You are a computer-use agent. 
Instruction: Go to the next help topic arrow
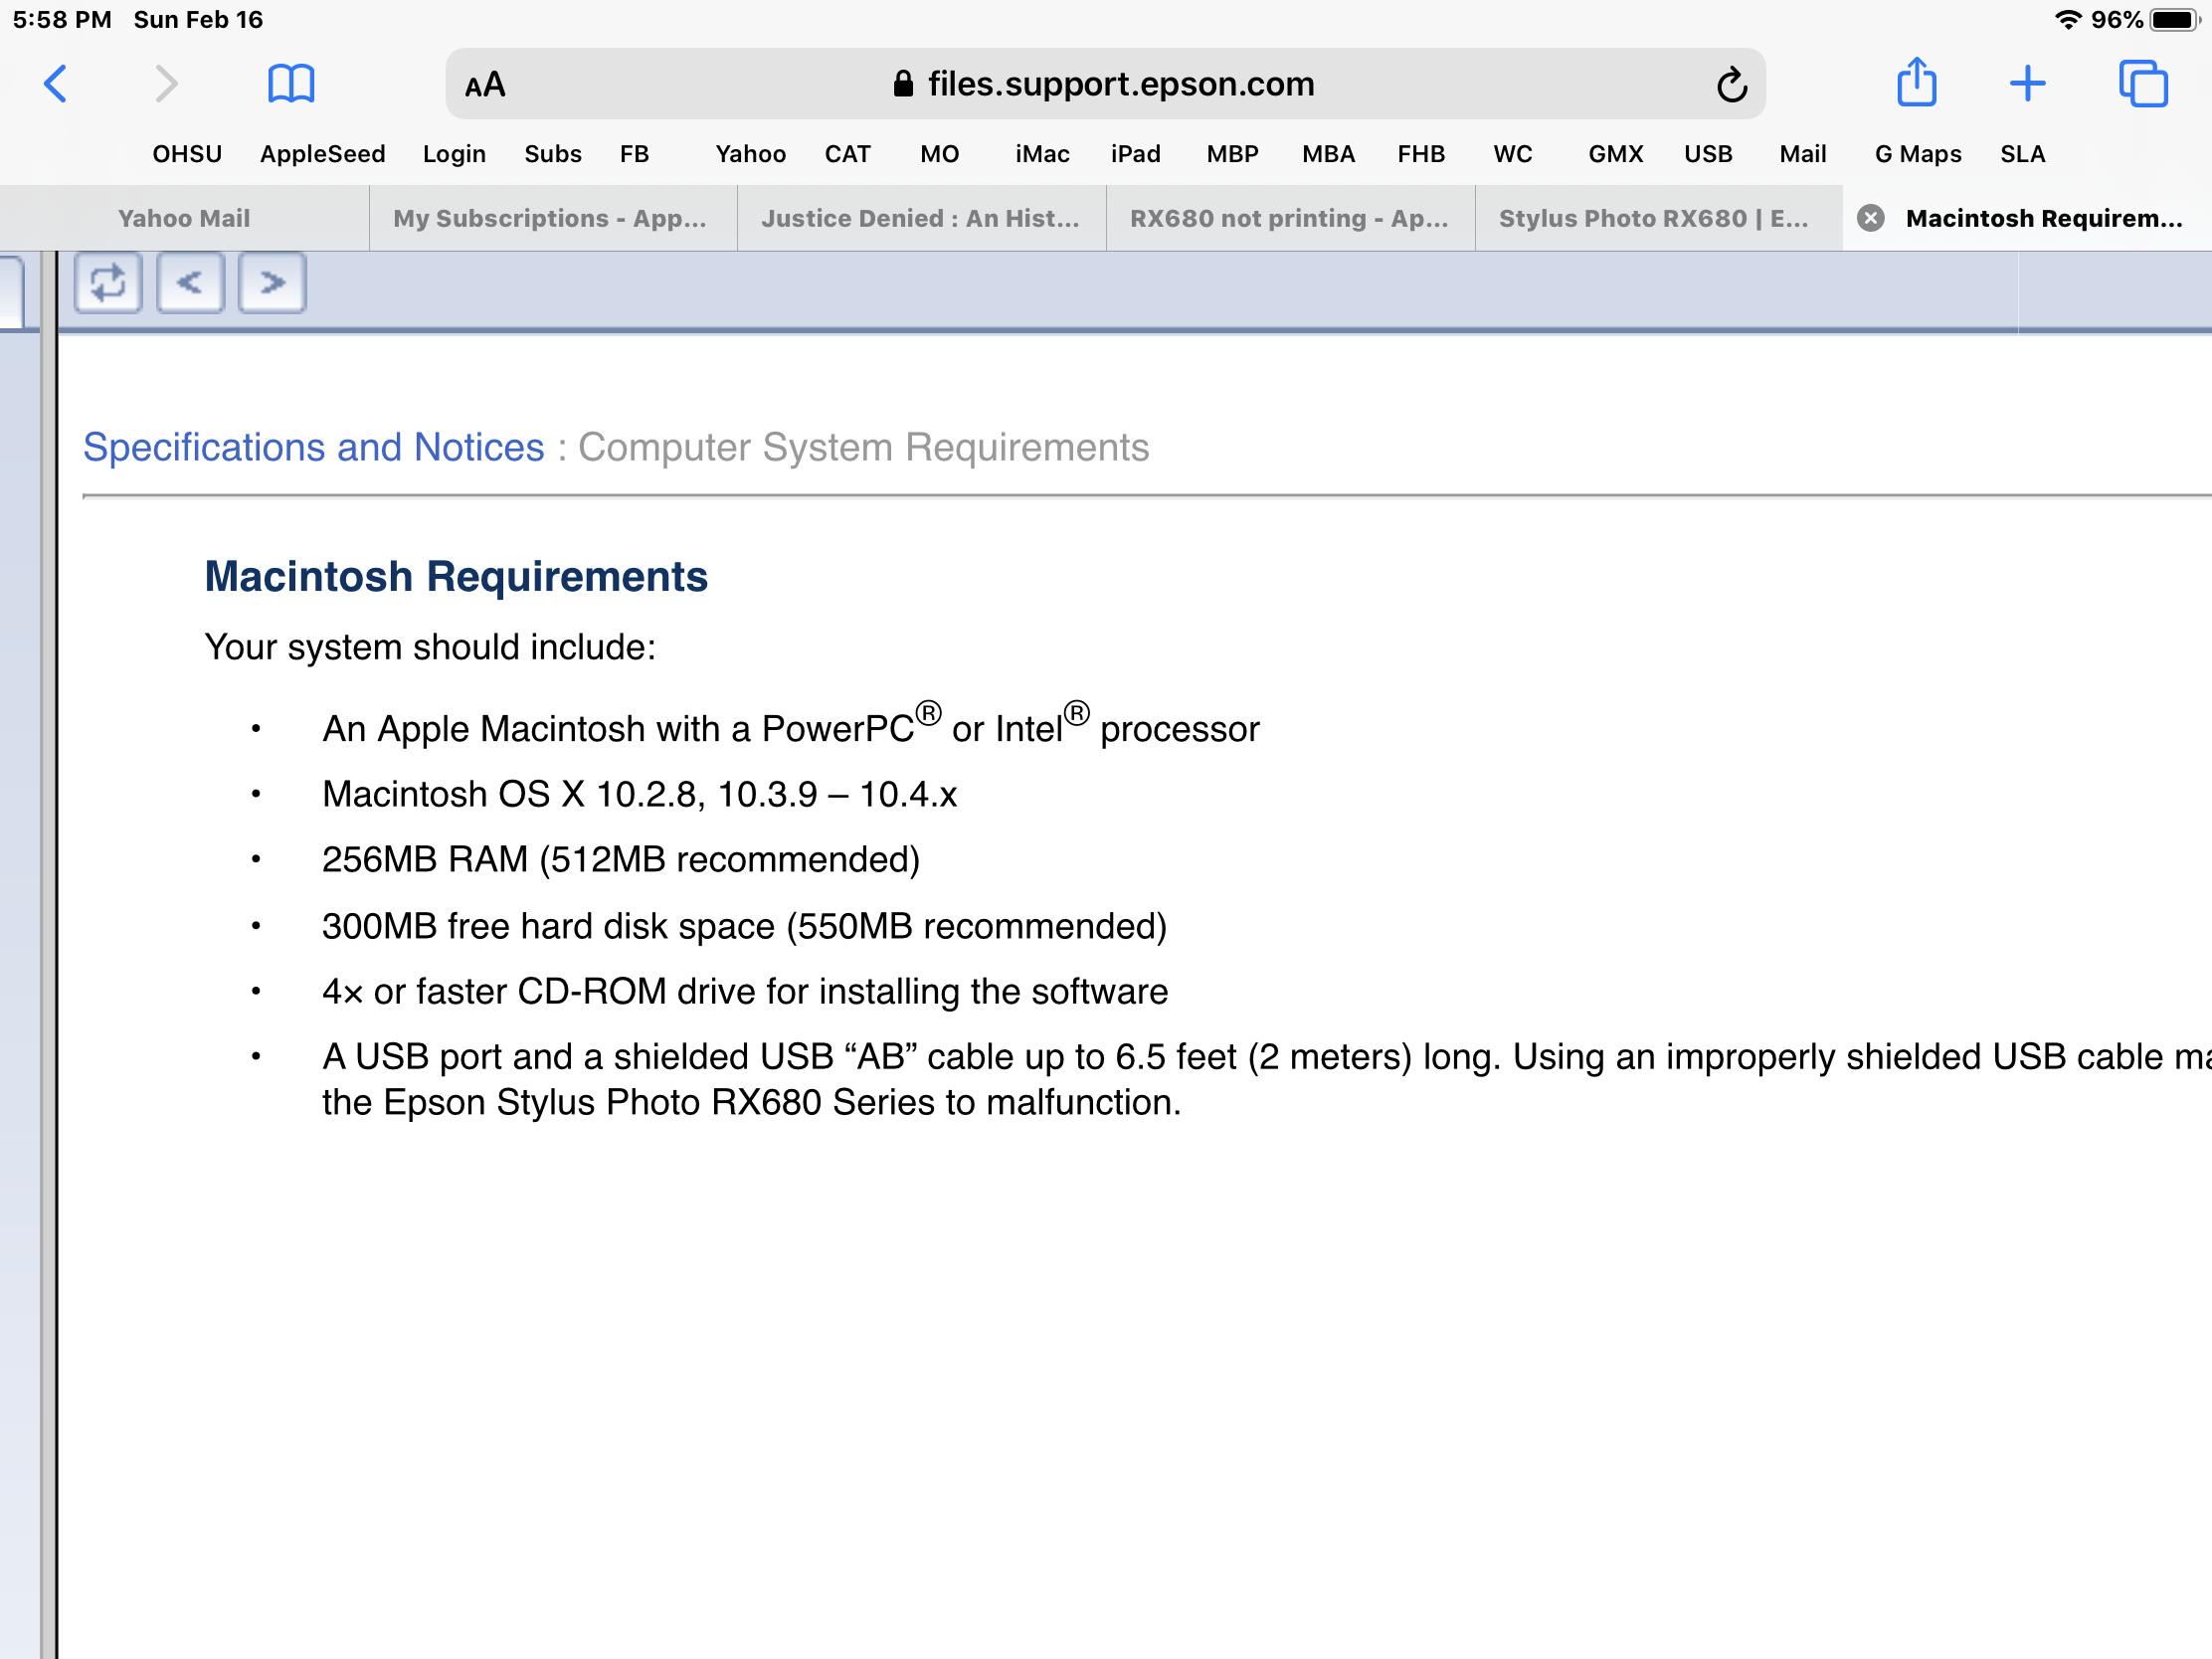point(272,283)
